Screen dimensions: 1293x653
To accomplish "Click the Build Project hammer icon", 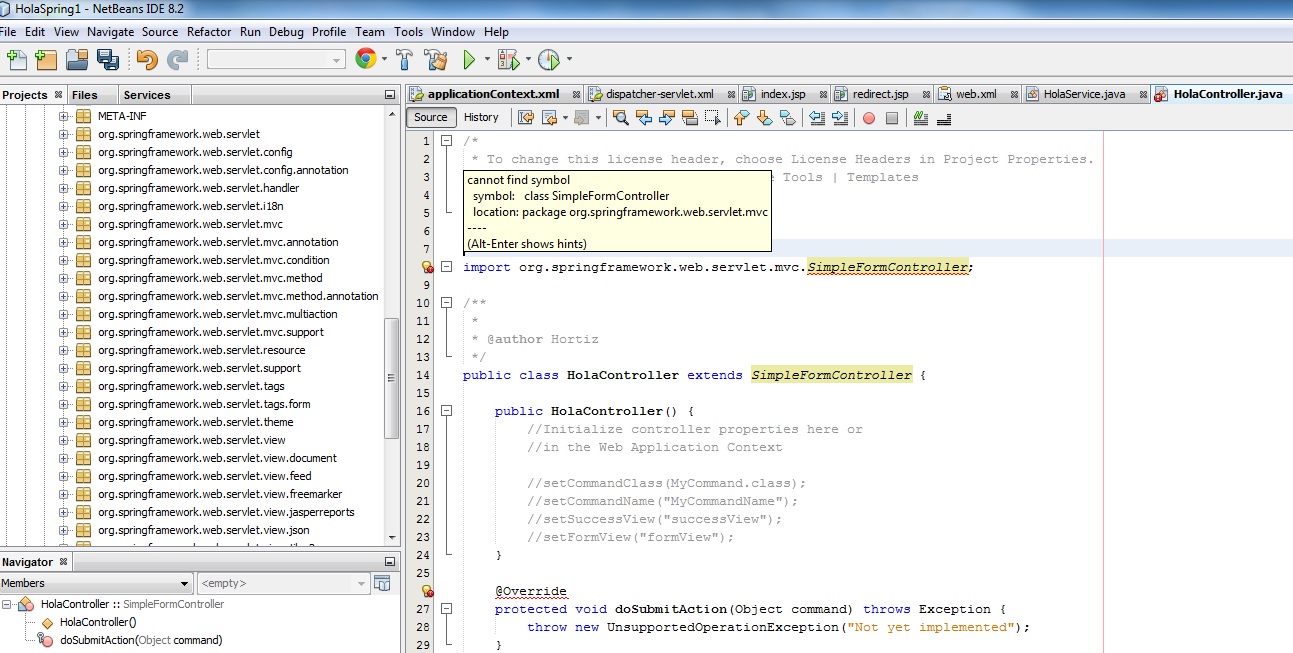I will 405,60.
